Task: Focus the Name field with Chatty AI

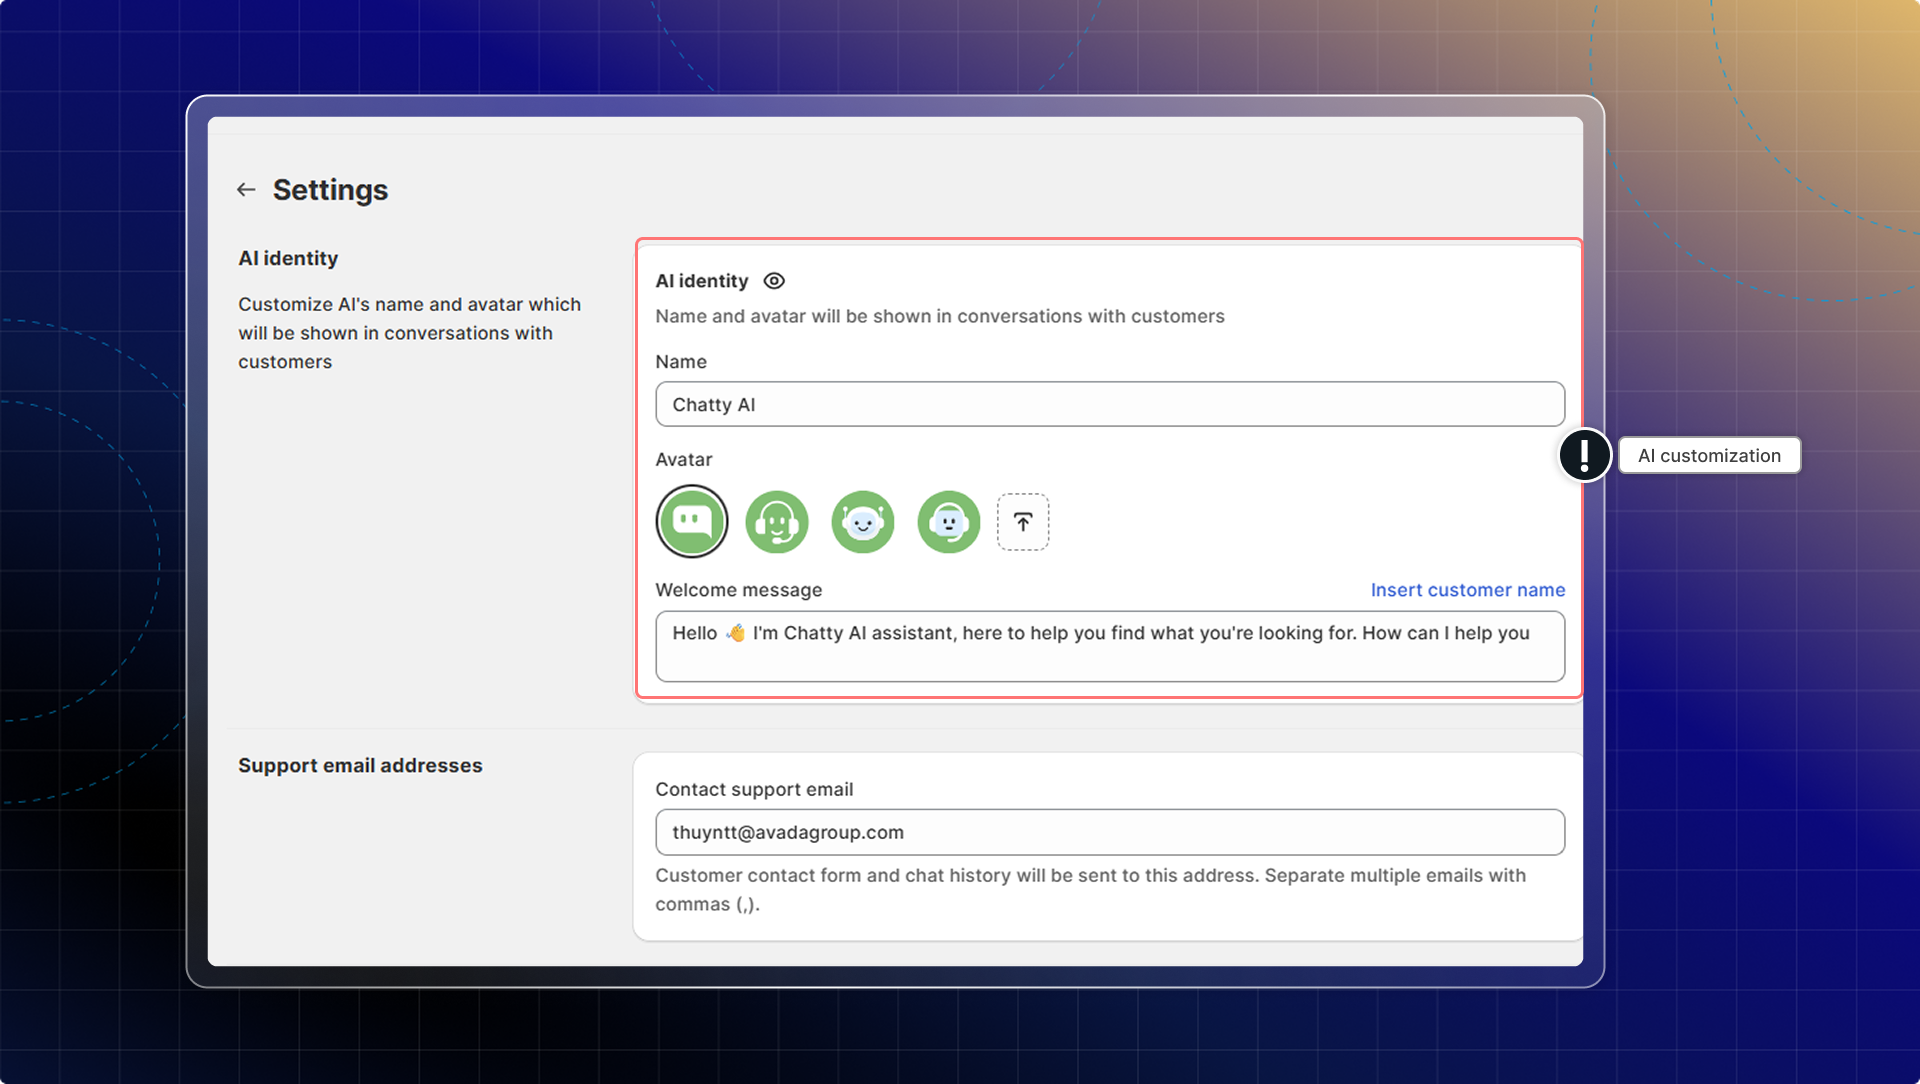Action: tap(1110, 405)
